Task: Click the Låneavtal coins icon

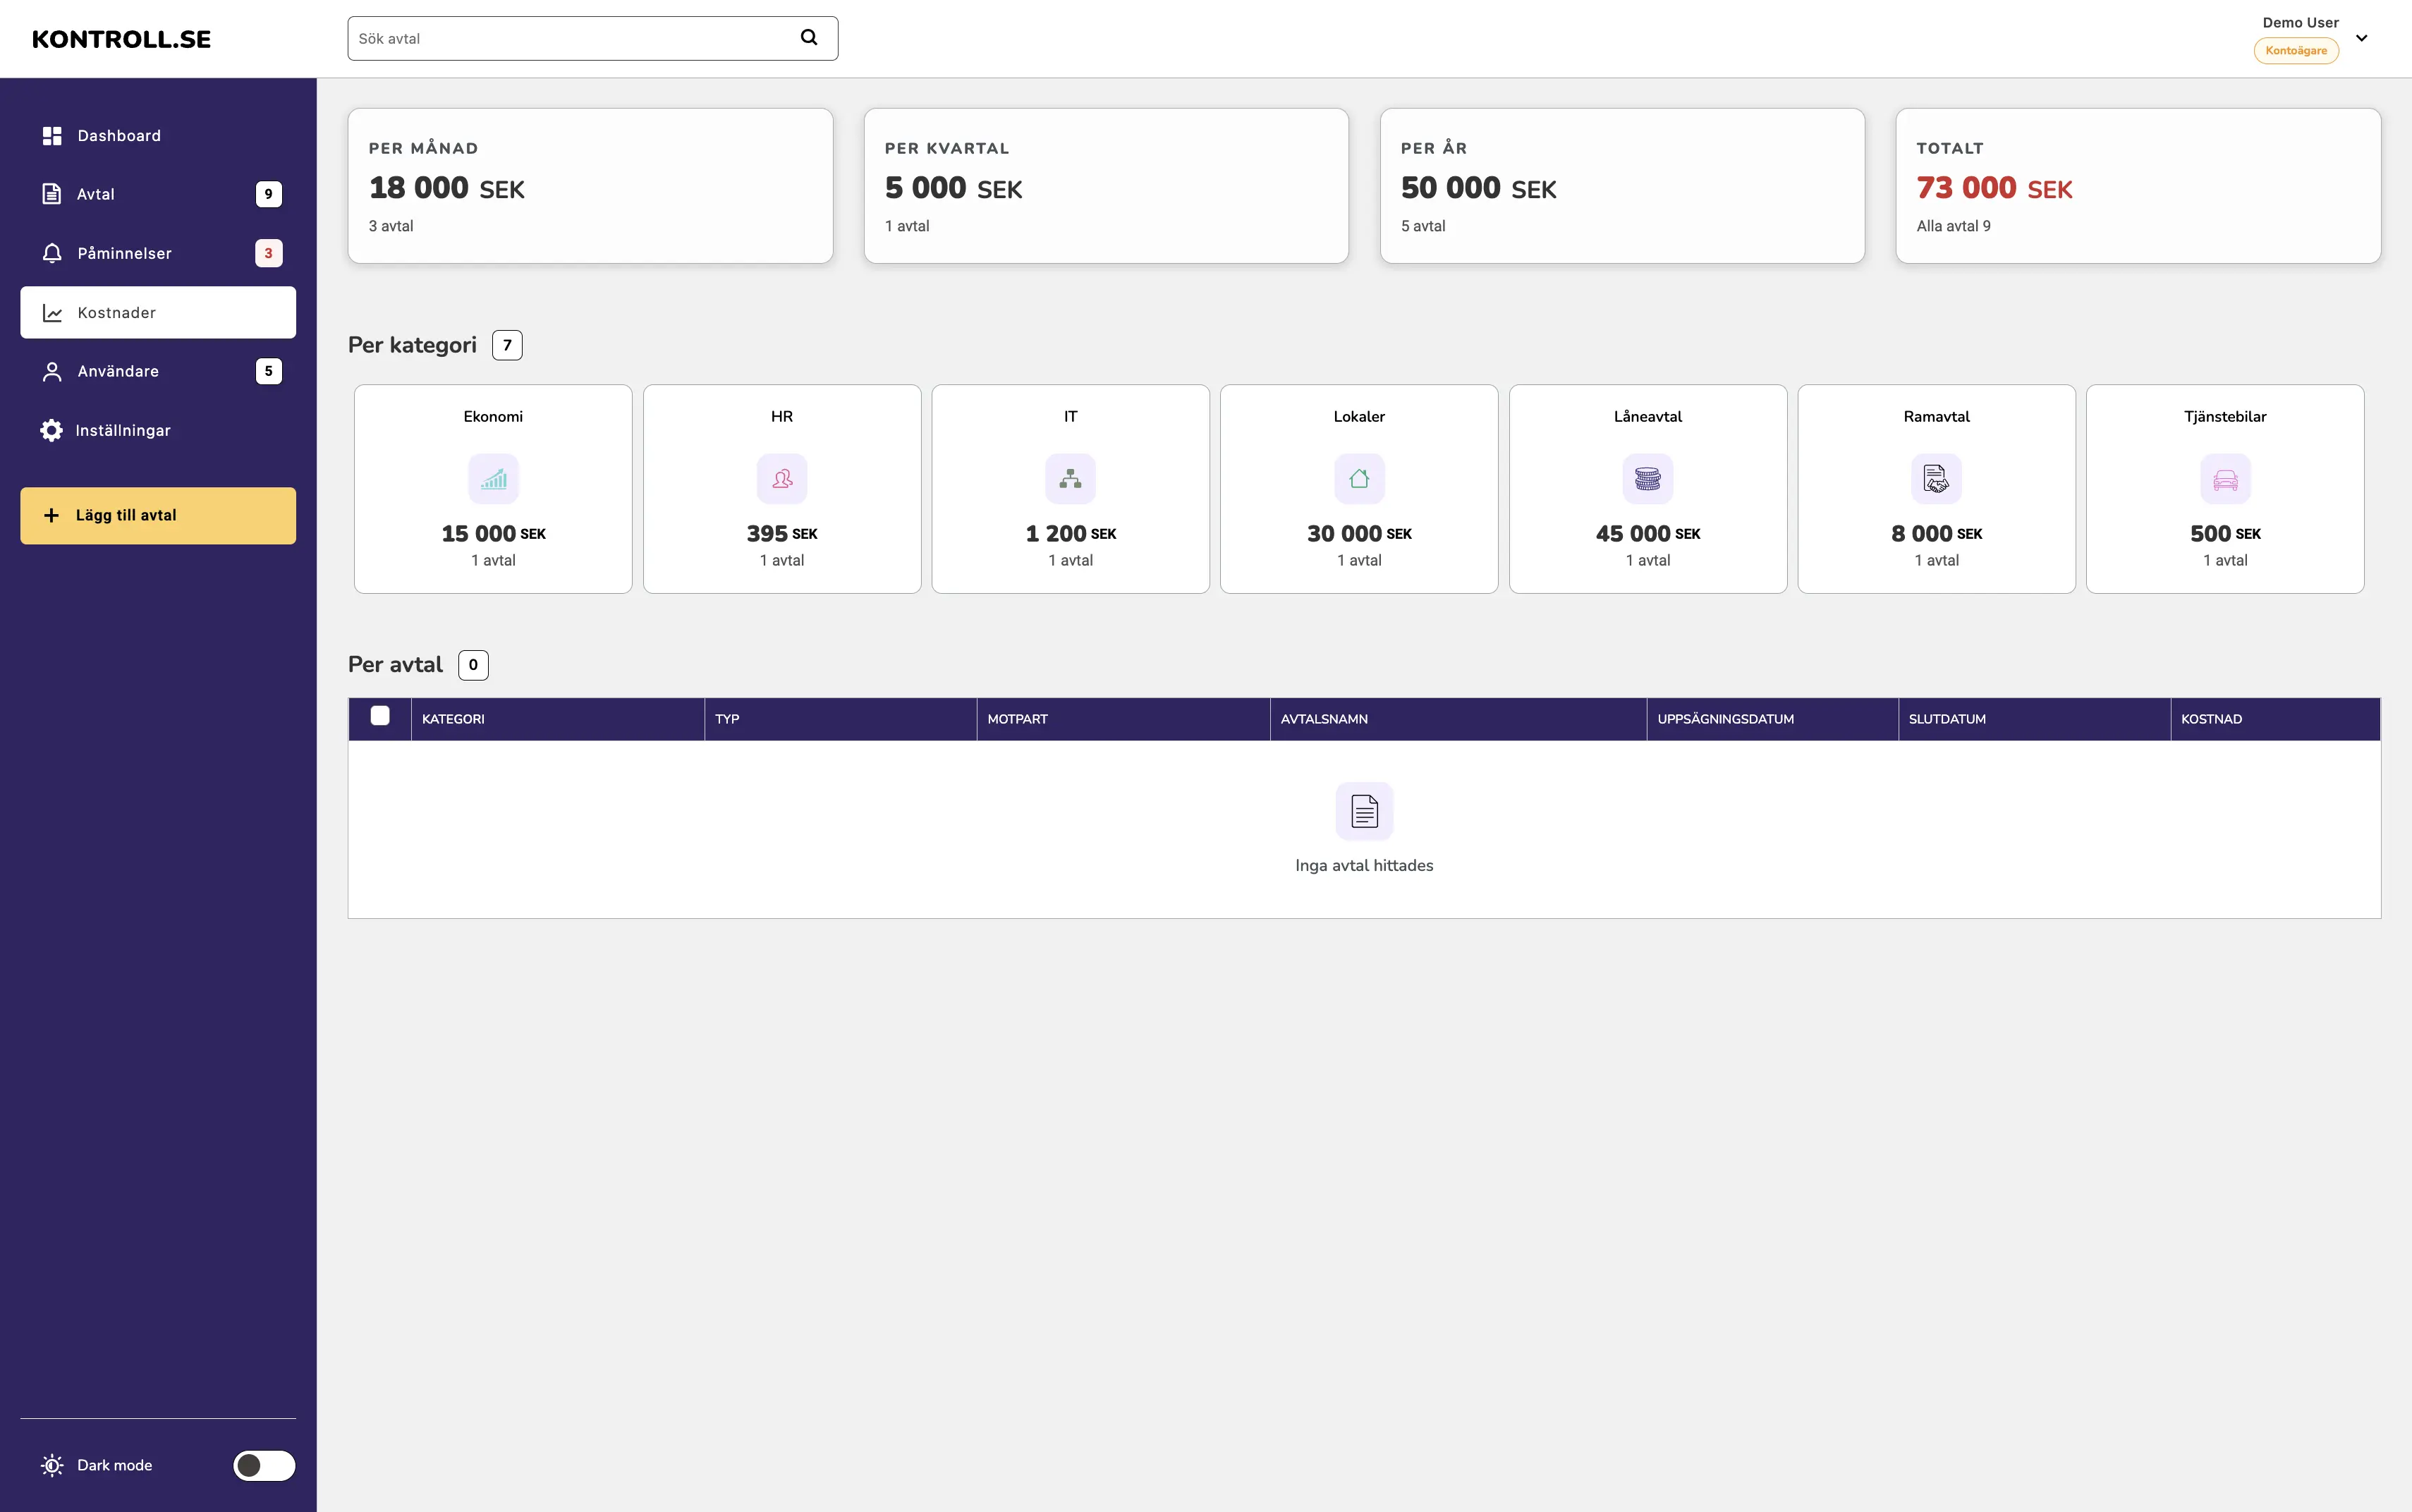Action: click(x=1648, y=479)
